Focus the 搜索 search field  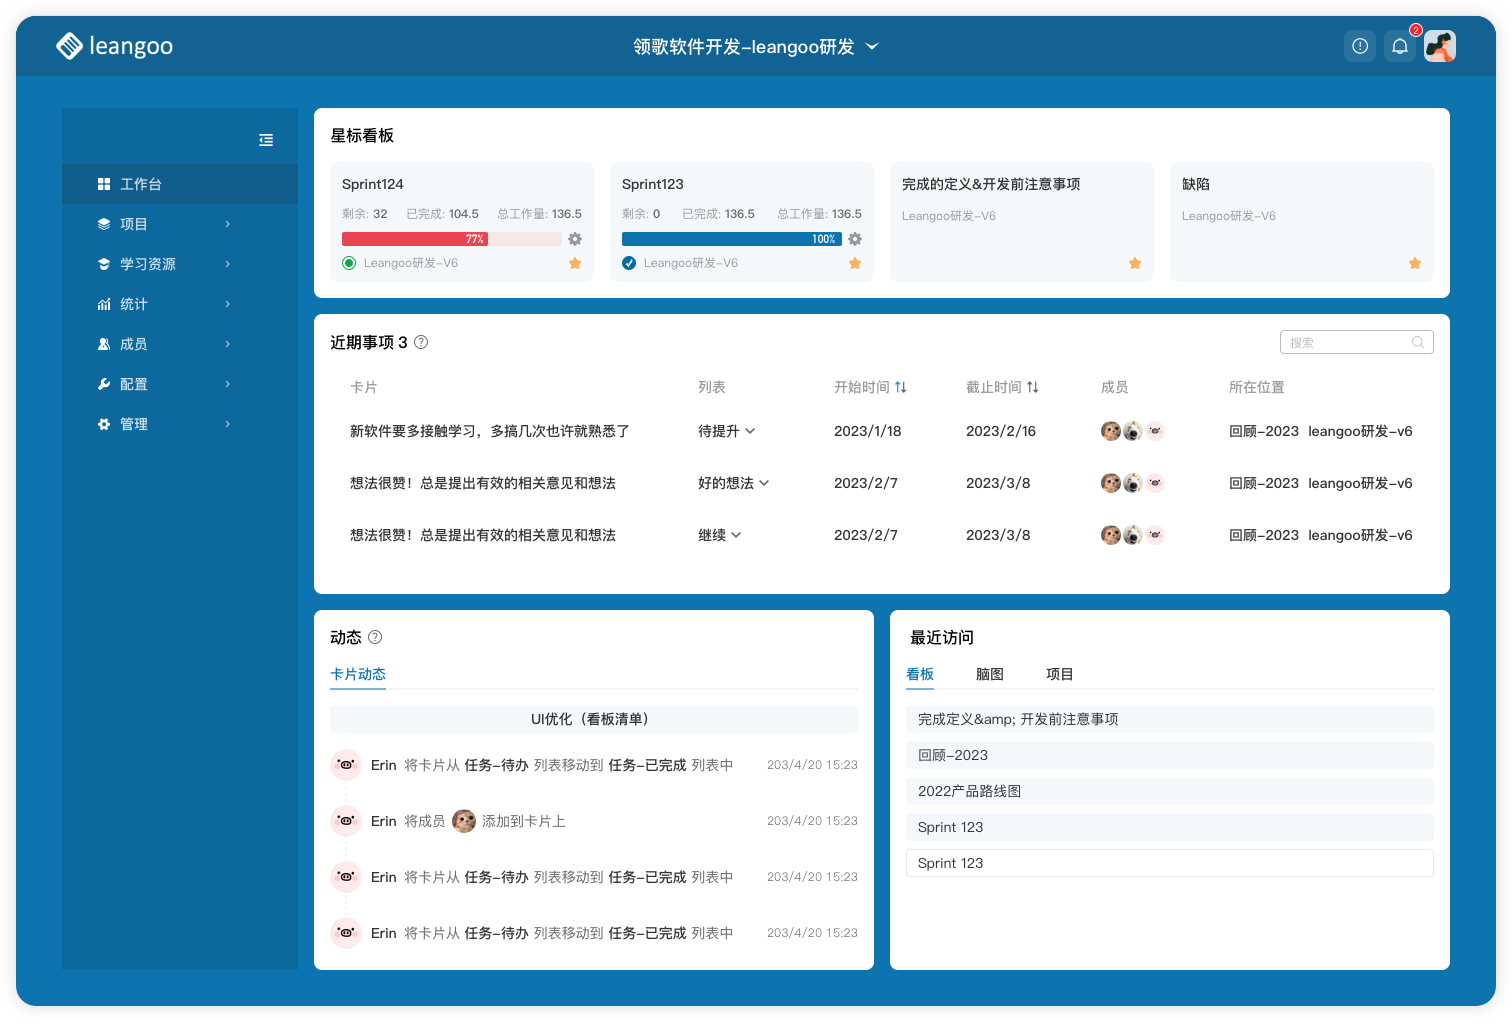click(x=1348, y=342)
